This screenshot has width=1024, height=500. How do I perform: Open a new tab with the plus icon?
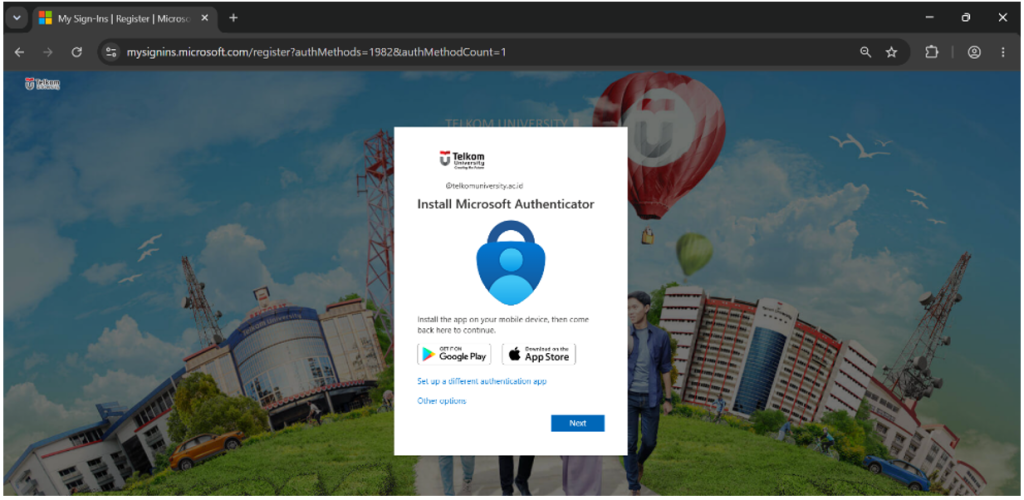233,18
